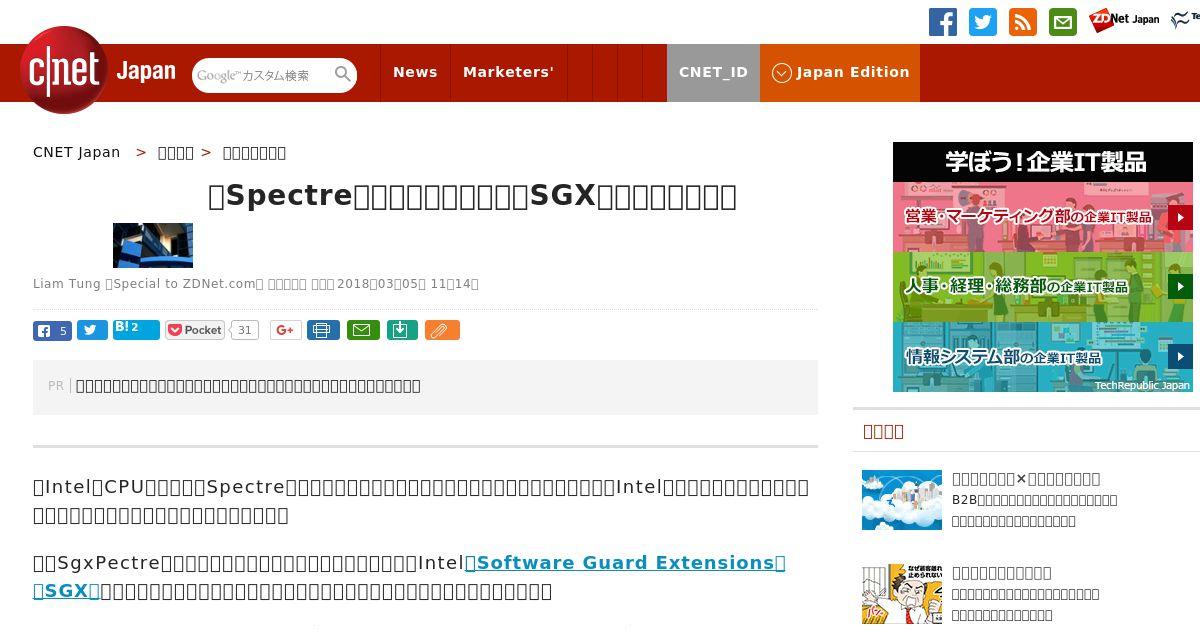Open the cloud city thumbnail in sidebar

click(x=902, y=500)
